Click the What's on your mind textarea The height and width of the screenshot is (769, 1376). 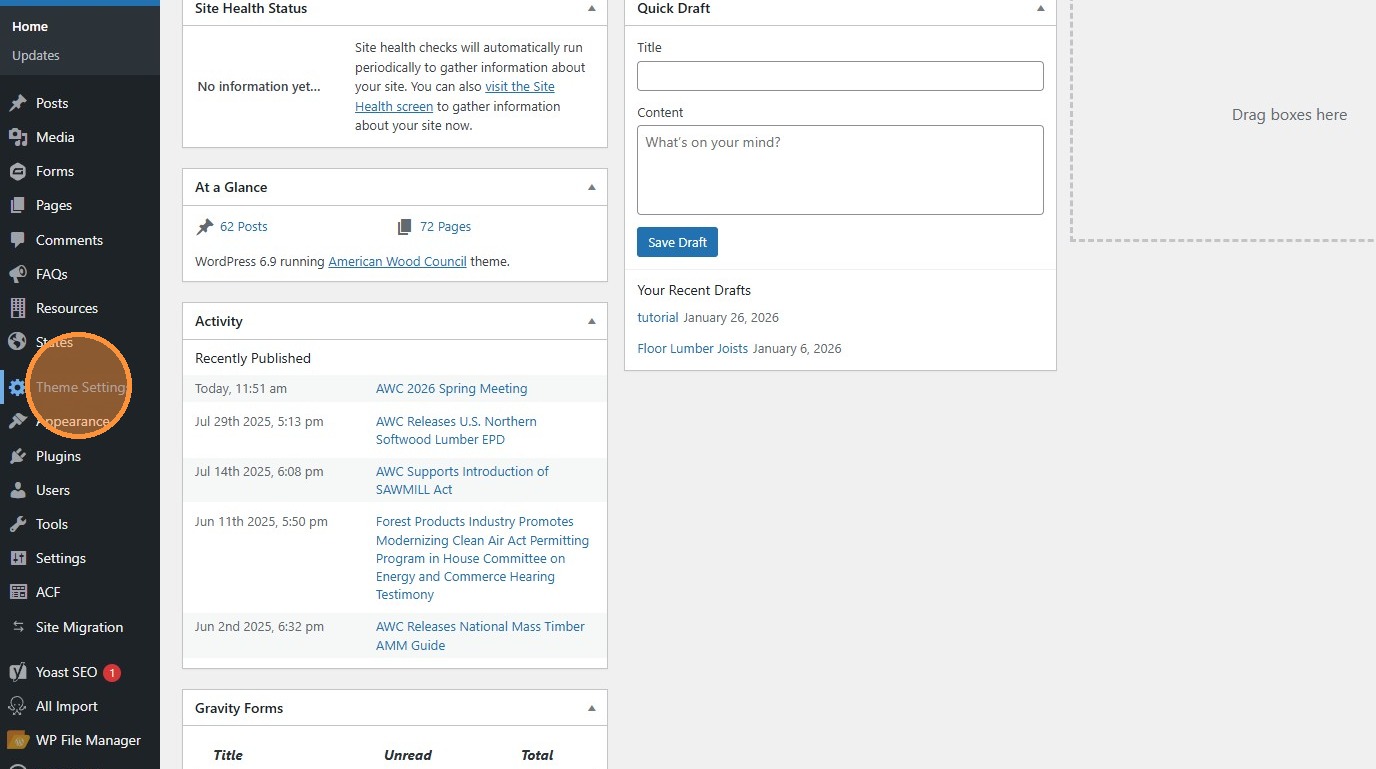tap(840, 169)
